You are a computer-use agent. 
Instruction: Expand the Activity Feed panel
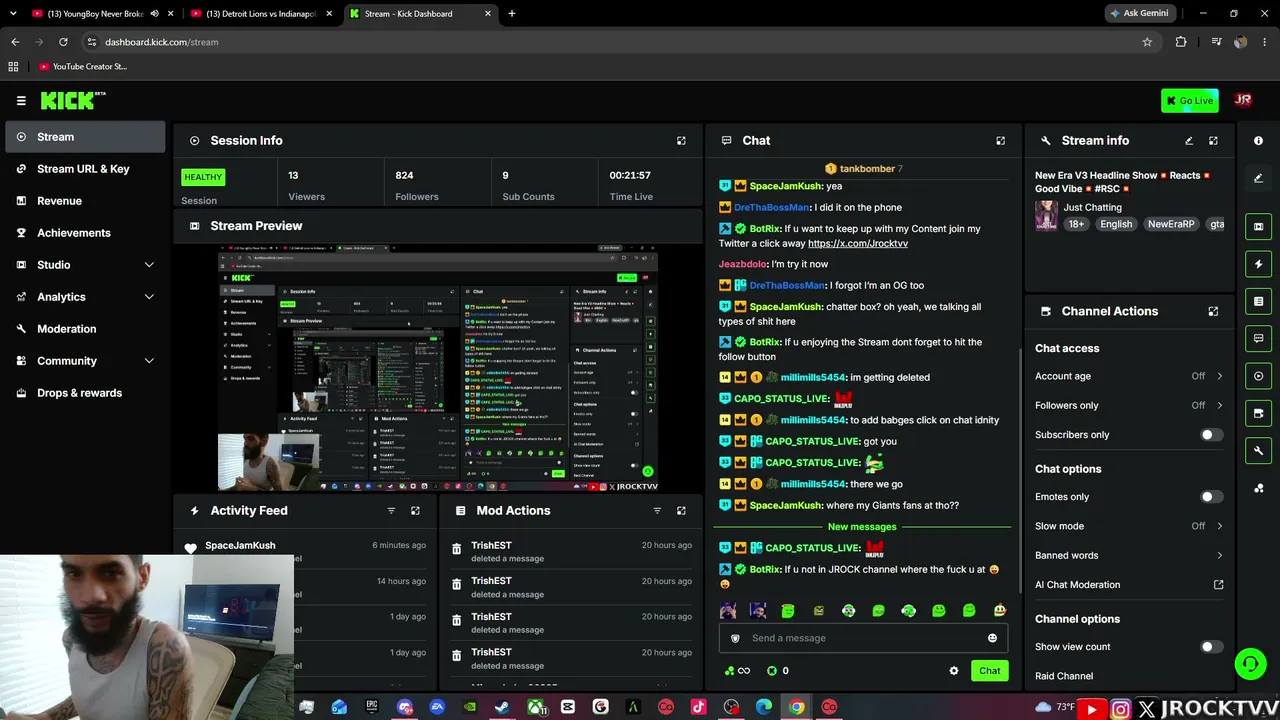(x=415, y=511)
